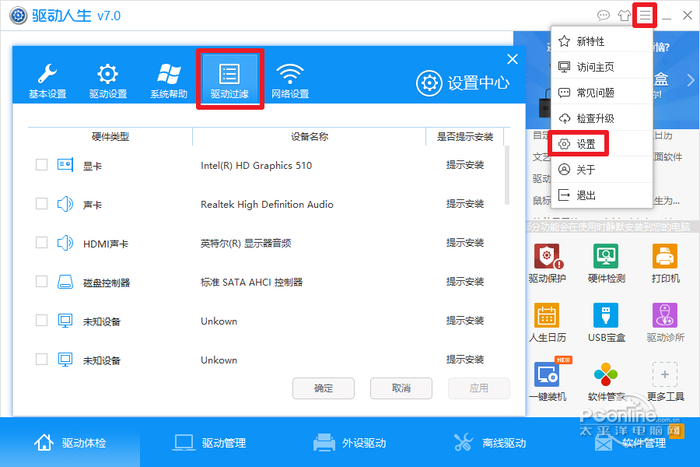The width and height of the screenshot is (700, 467).
Task: Go to the 离线驱动 section
Action: [490, 442]
